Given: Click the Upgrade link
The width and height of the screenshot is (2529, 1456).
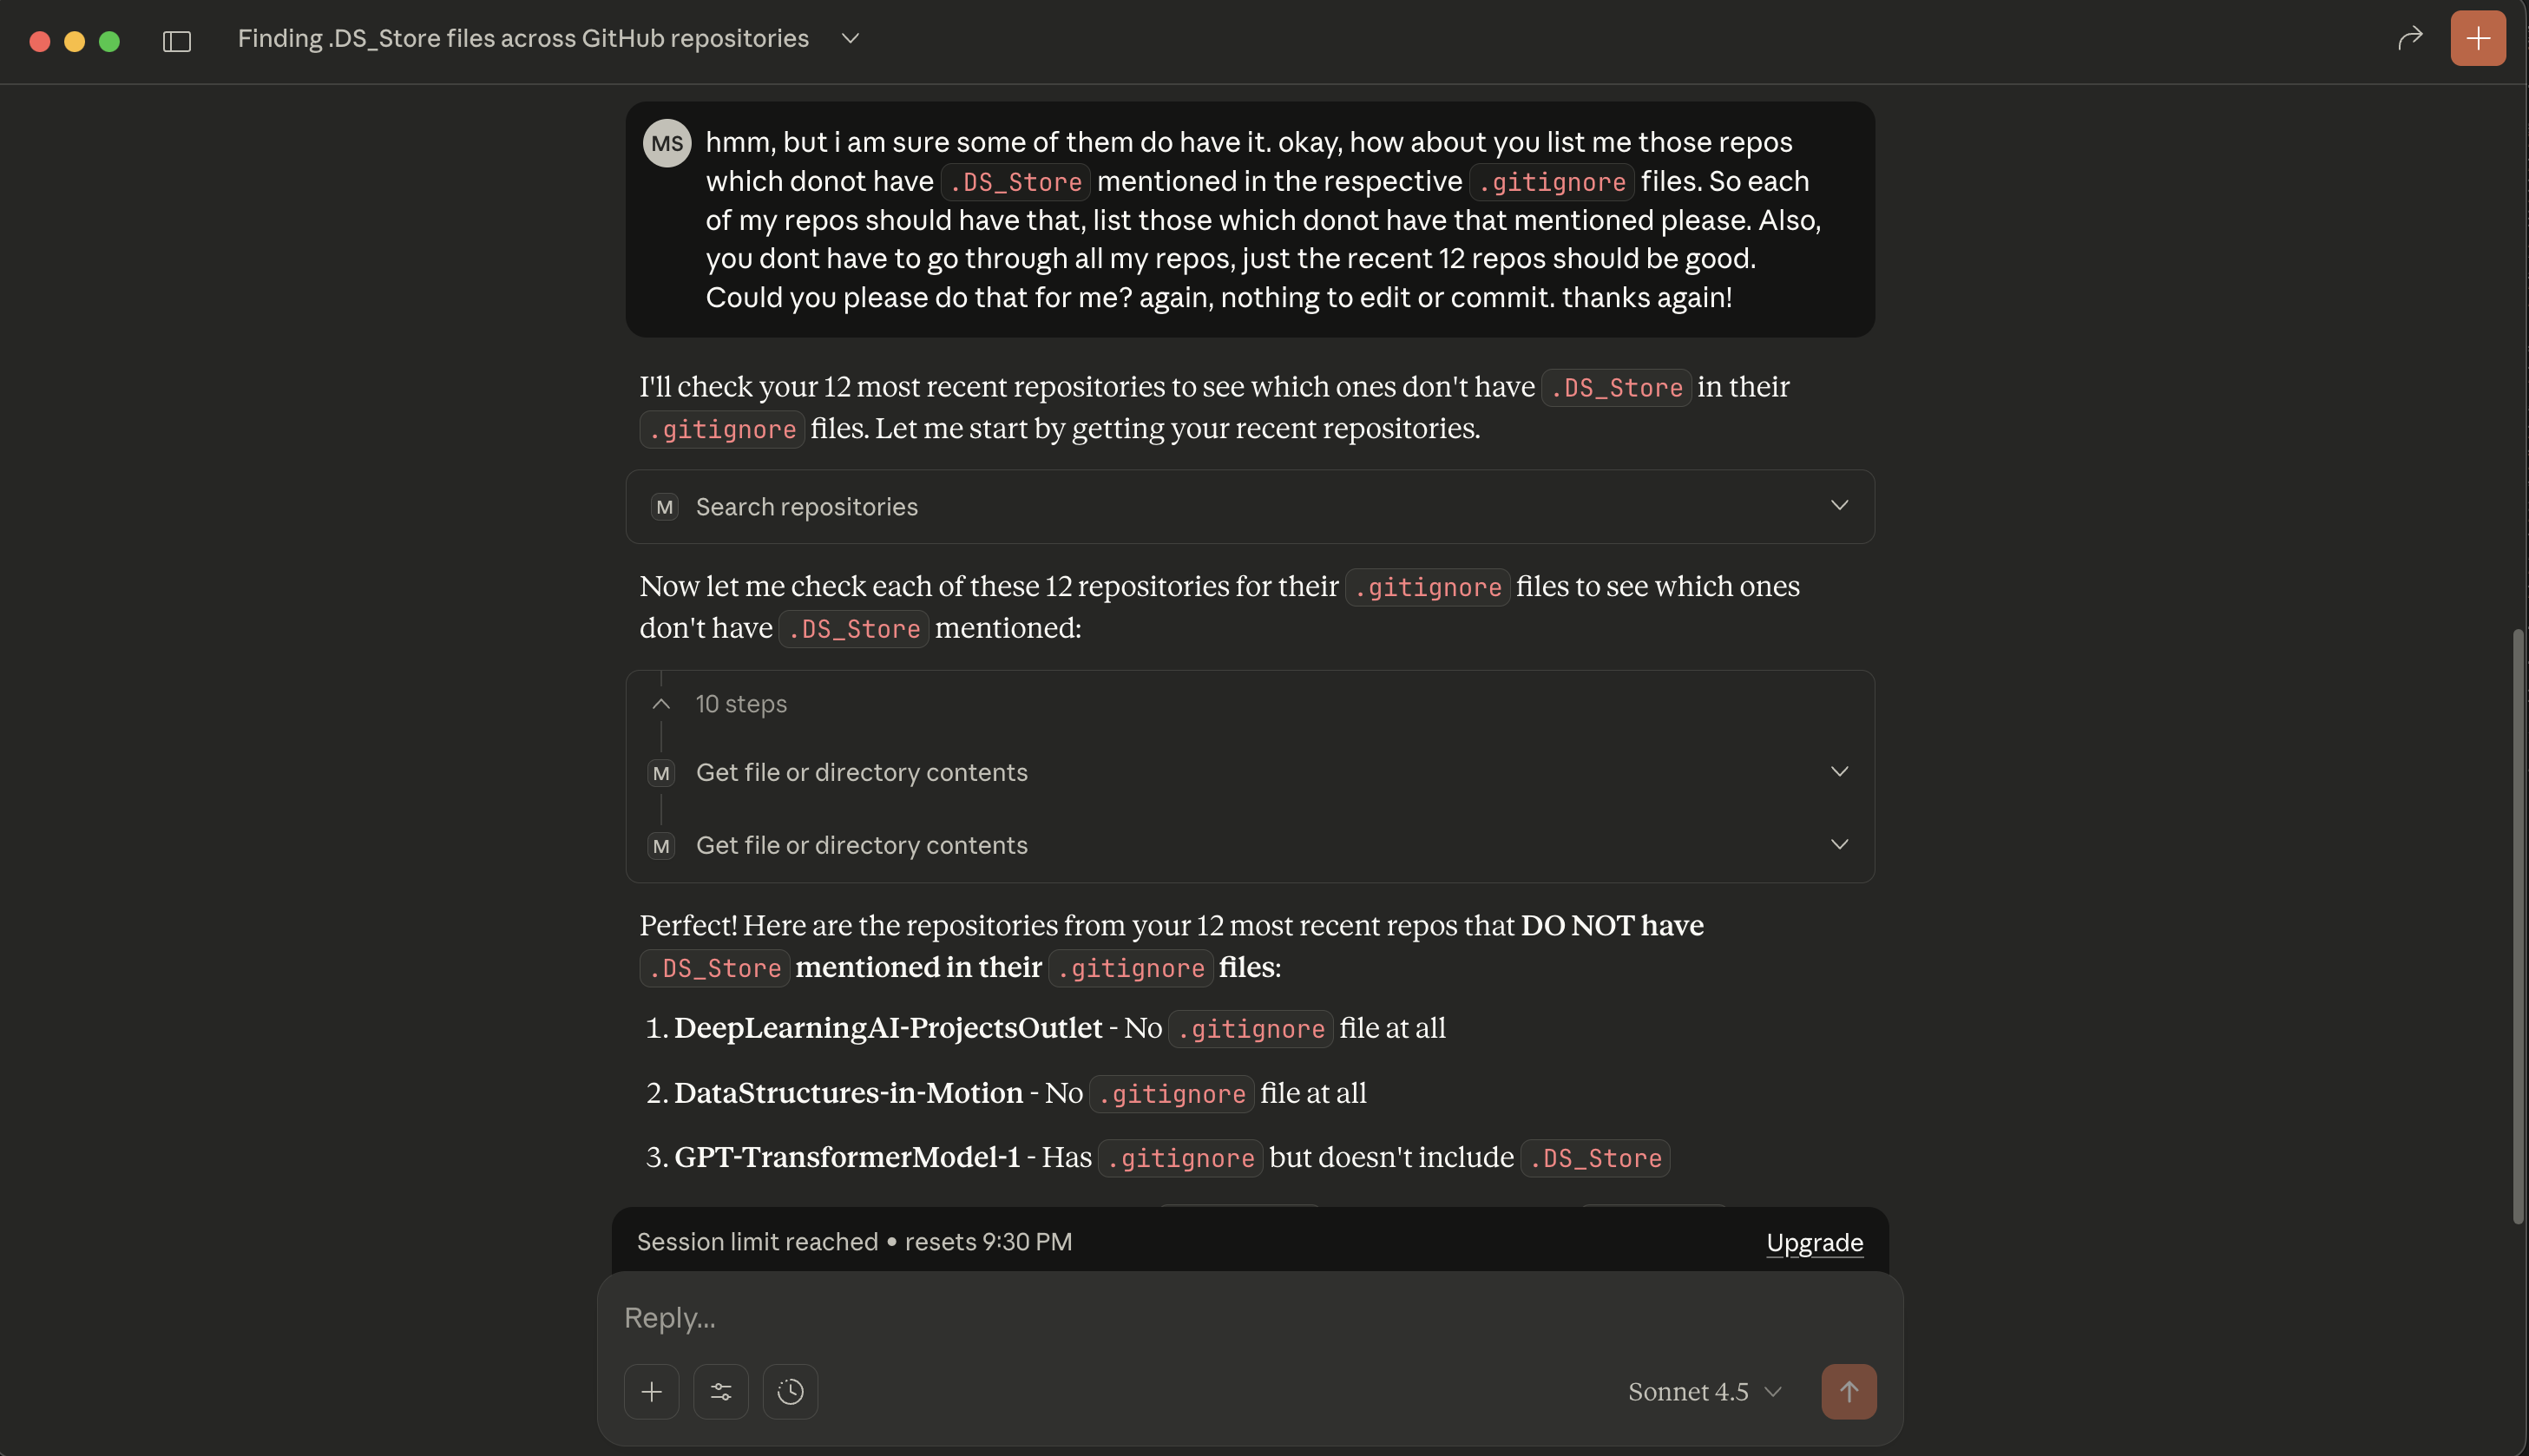Looking at the screenshot, I should tap(1814, 1242).
